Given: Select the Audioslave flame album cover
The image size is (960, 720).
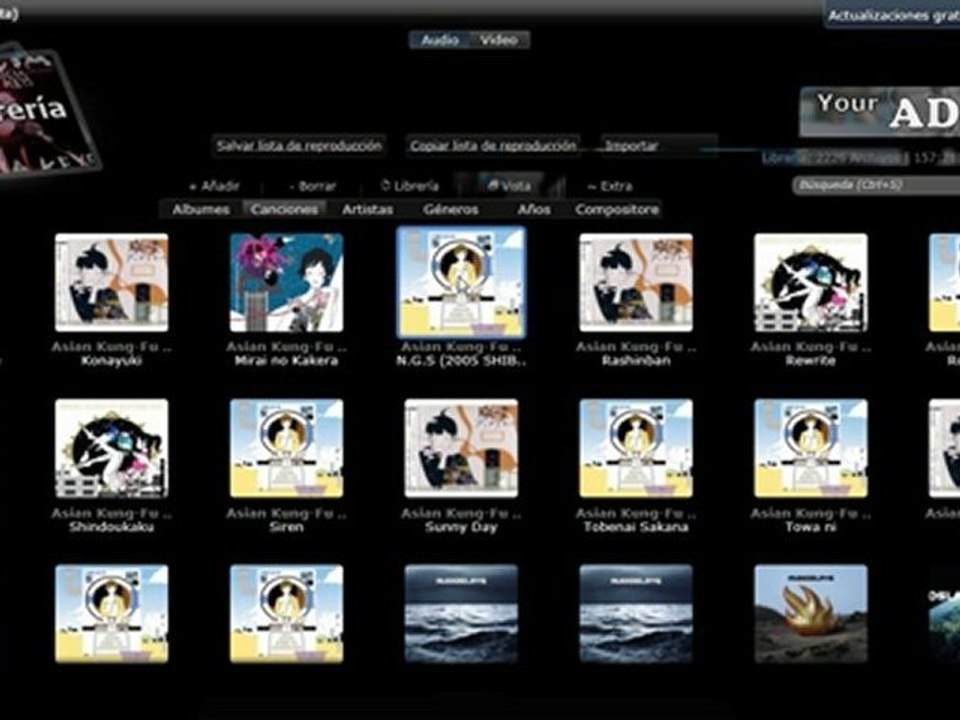Looking at the screenshot, I should 811,614.
